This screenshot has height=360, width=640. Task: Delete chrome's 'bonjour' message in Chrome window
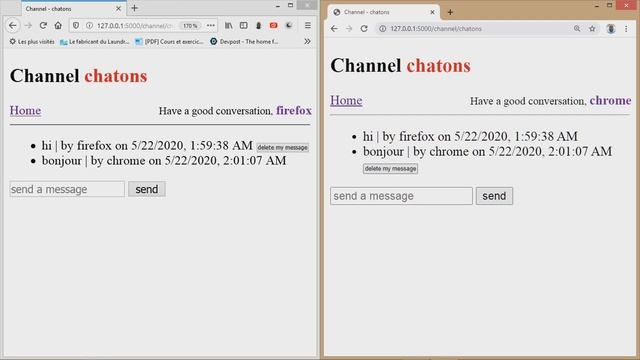pos(390,169)
